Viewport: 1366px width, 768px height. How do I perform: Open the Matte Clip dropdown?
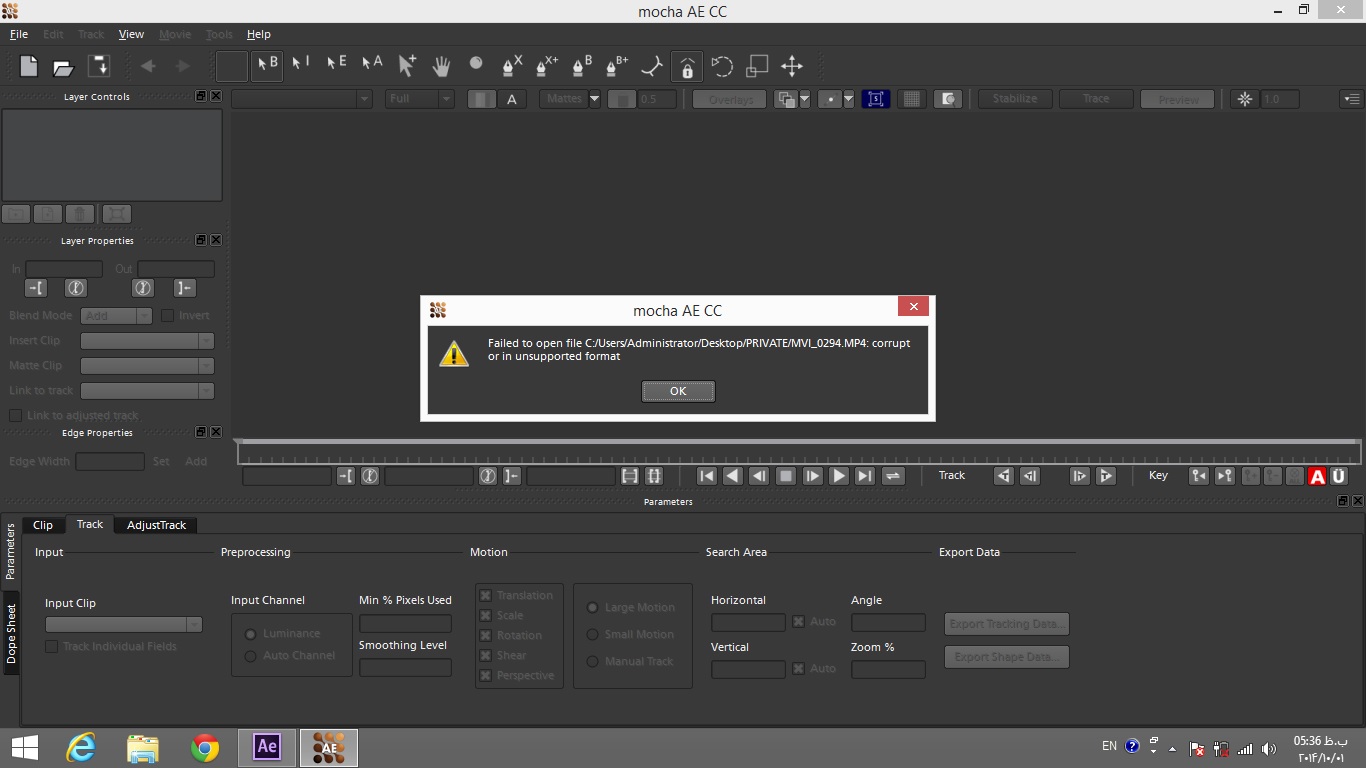coord(147,366)
